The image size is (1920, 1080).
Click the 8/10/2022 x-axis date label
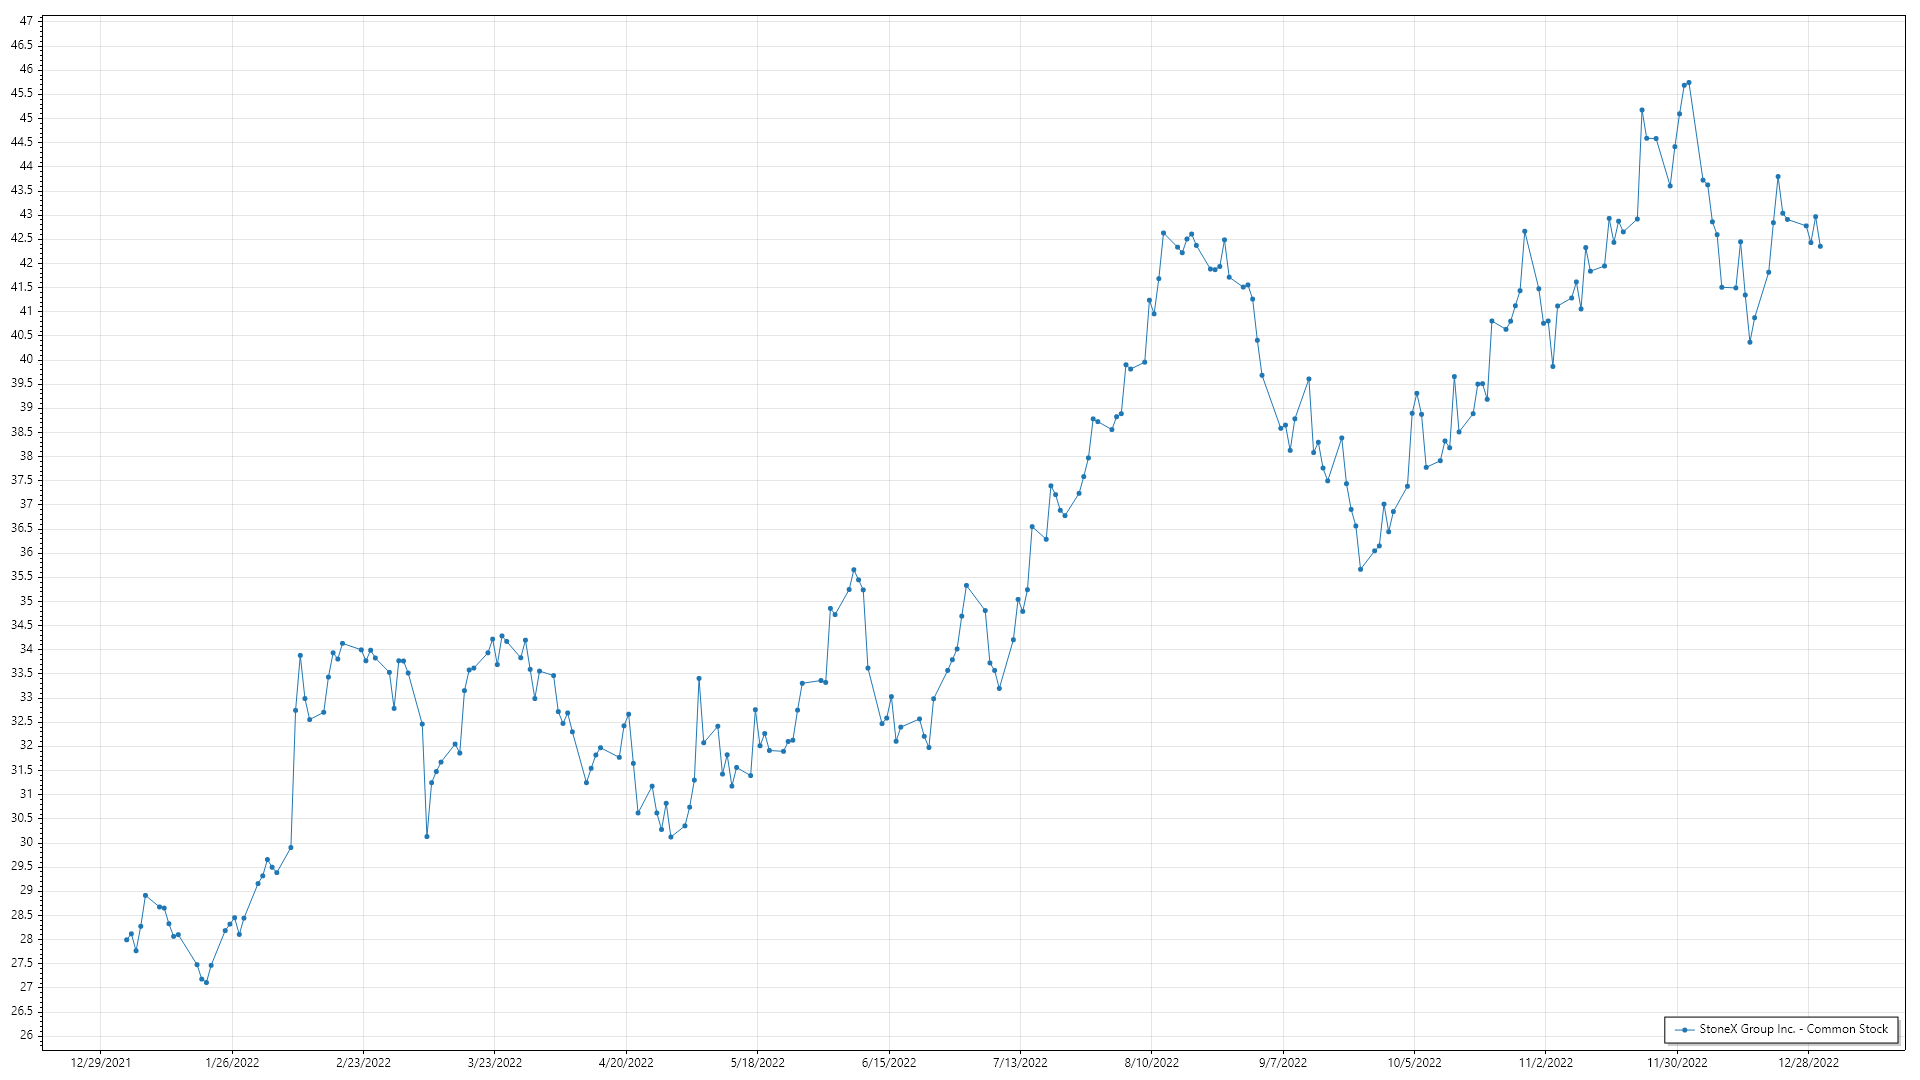click(1152, 1063)
